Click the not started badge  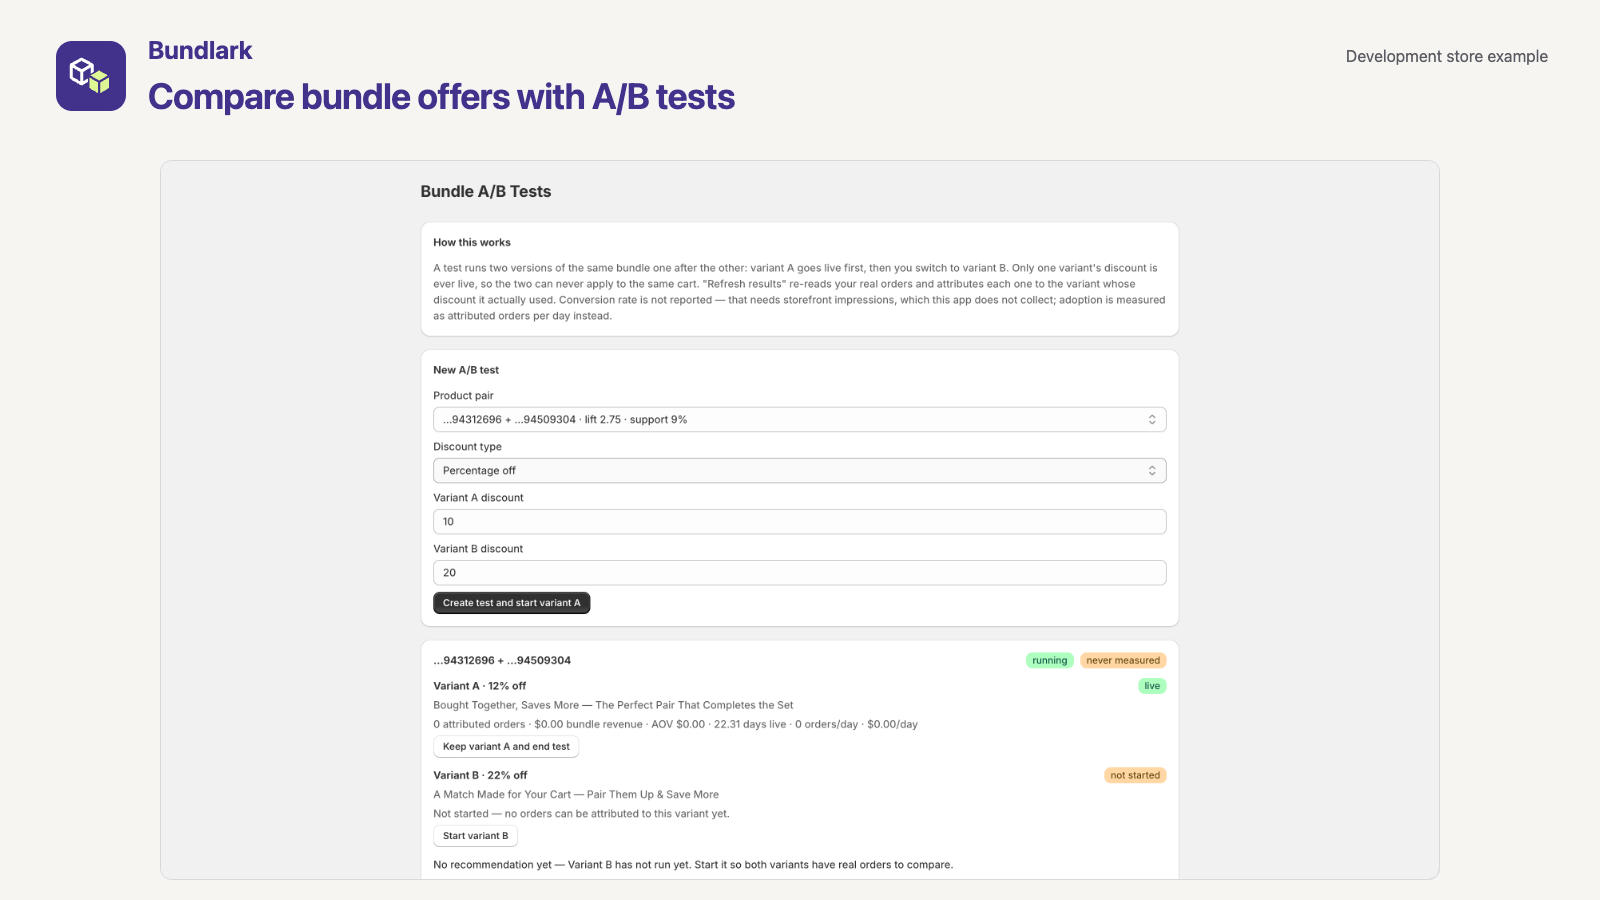point(1135,775)
